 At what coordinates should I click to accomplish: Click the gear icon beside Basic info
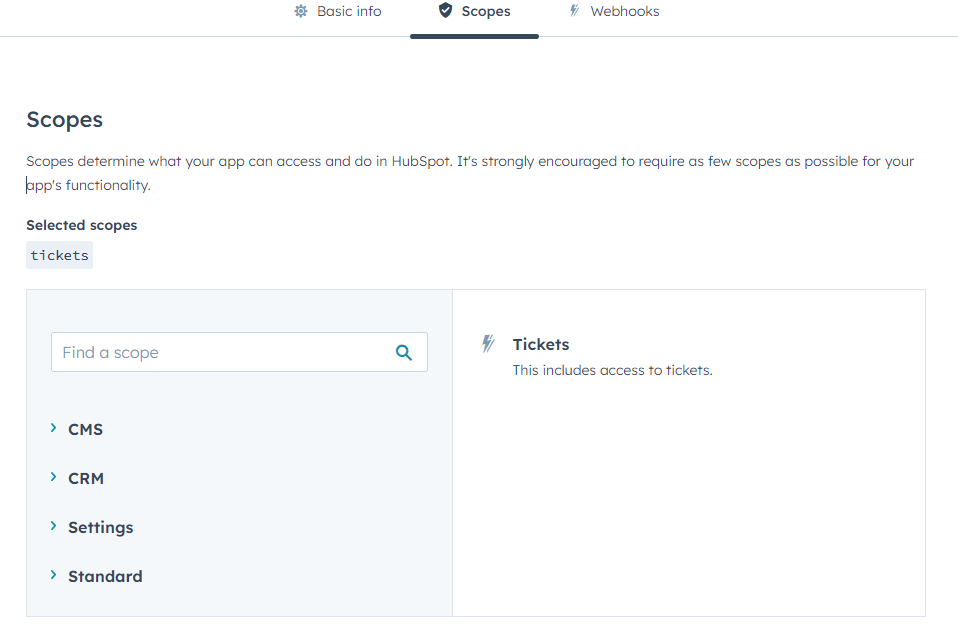point(300,12)
